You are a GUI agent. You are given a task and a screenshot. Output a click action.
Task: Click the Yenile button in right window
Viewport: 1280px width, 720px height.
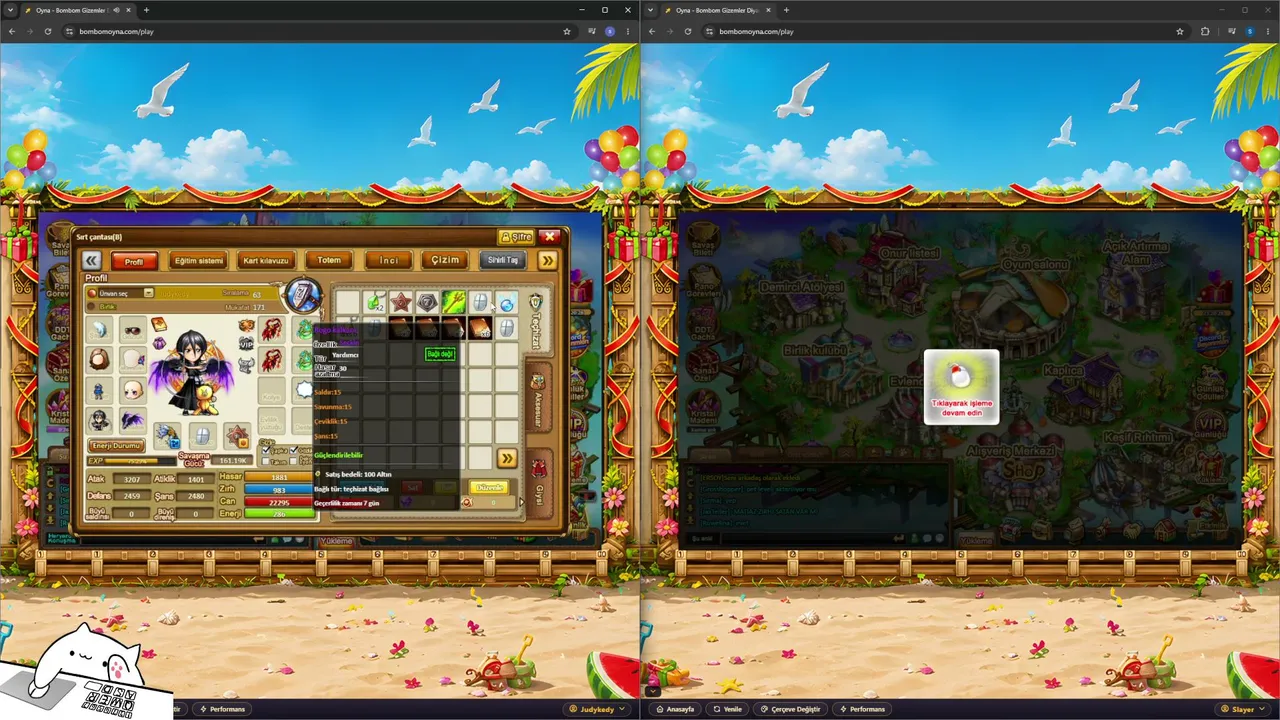pos(727,709)
